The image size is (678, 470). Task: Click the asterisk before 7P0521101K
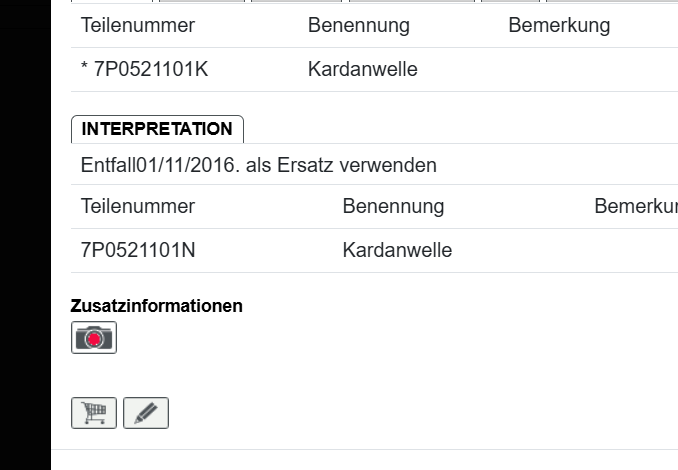coord(84,70)
